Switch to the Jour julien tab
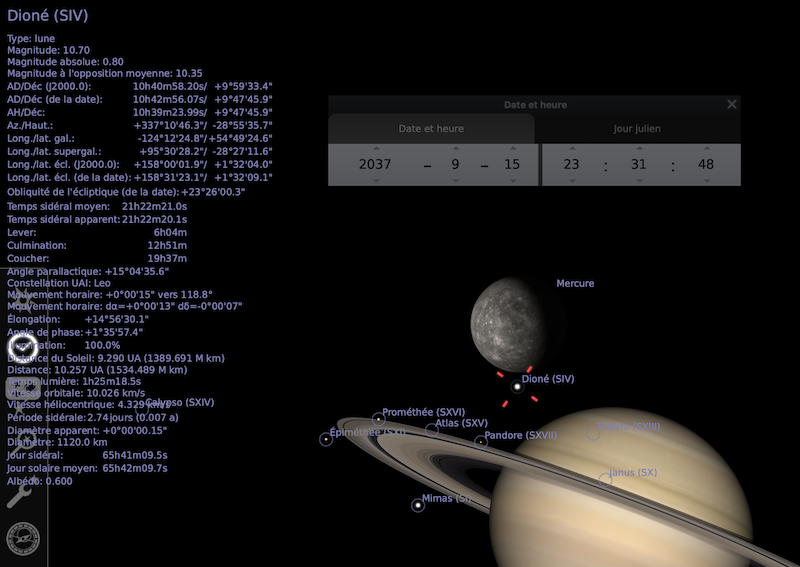The height and width of the screenshot is (567, 800). [x=637, y=129]
